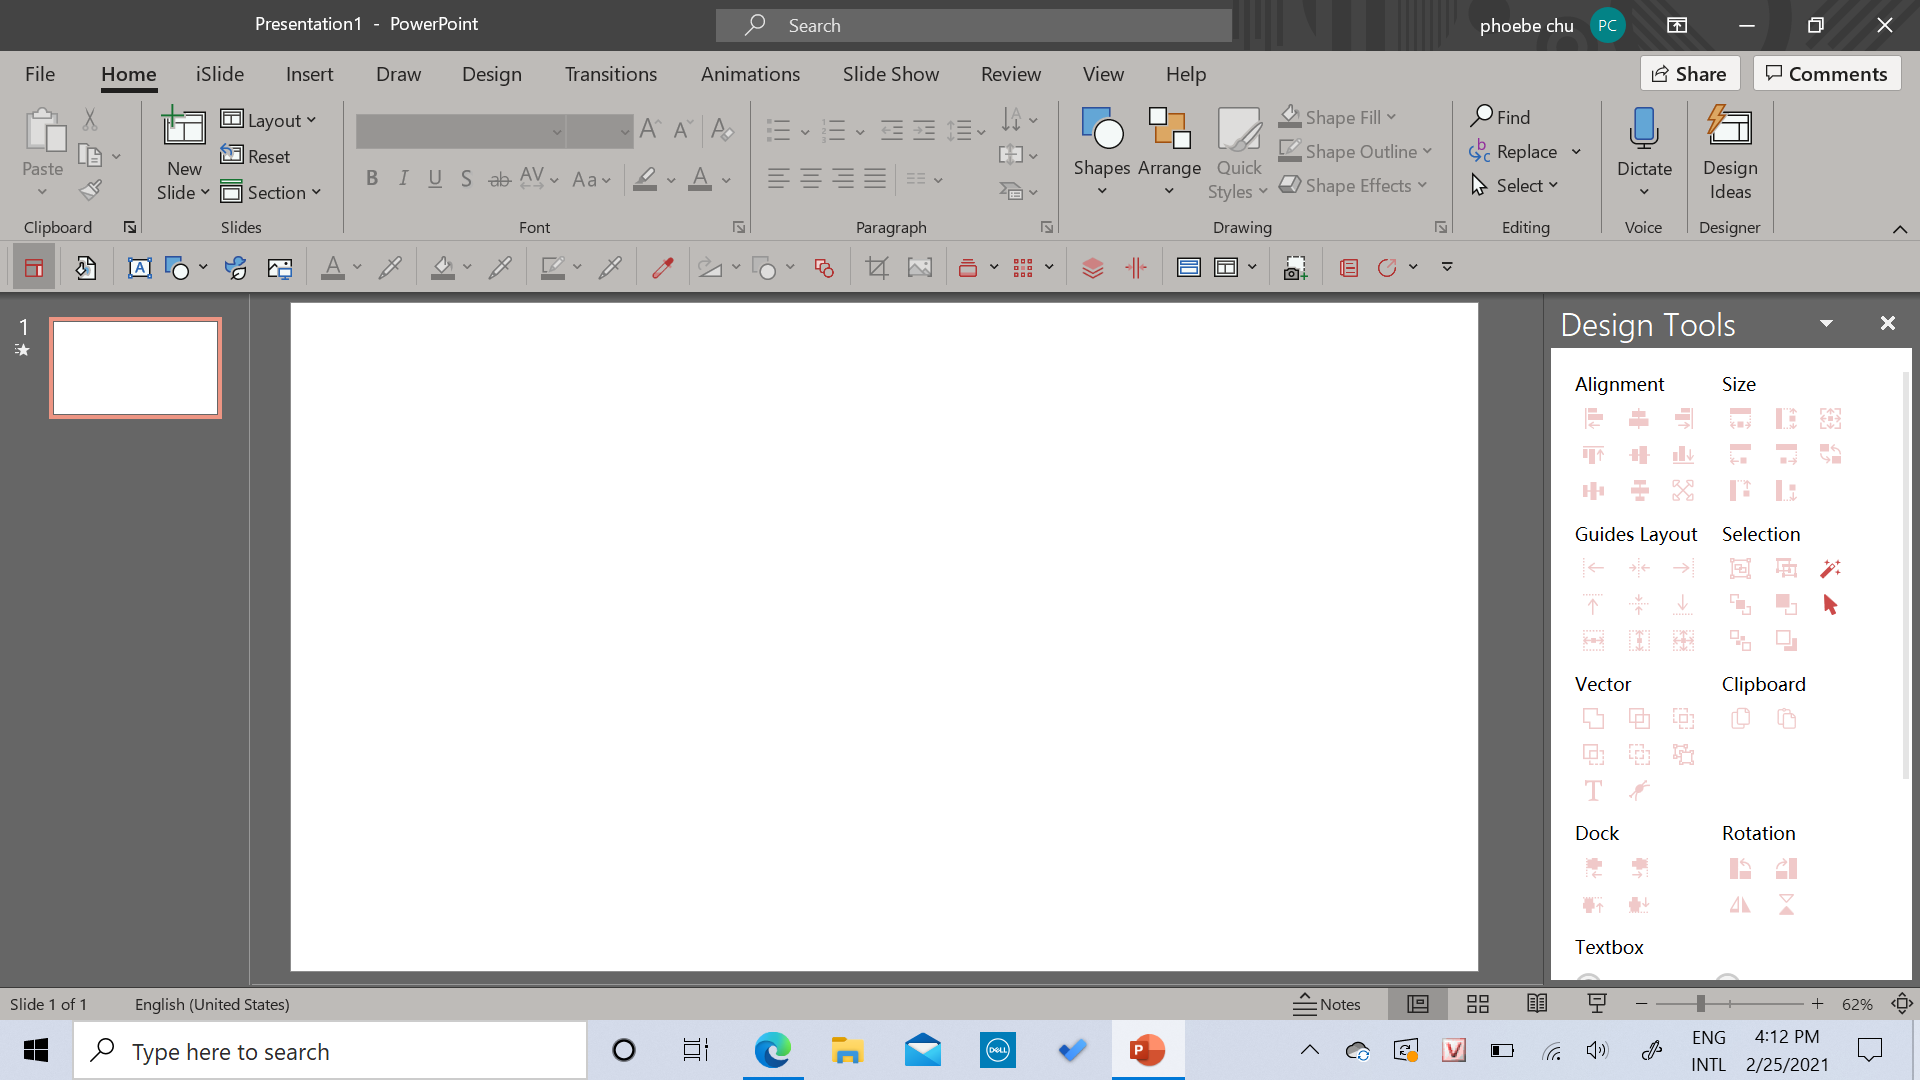Open the font size combo box
Viewport: 1920px width, 1080px height.
[x=600, y=131]
